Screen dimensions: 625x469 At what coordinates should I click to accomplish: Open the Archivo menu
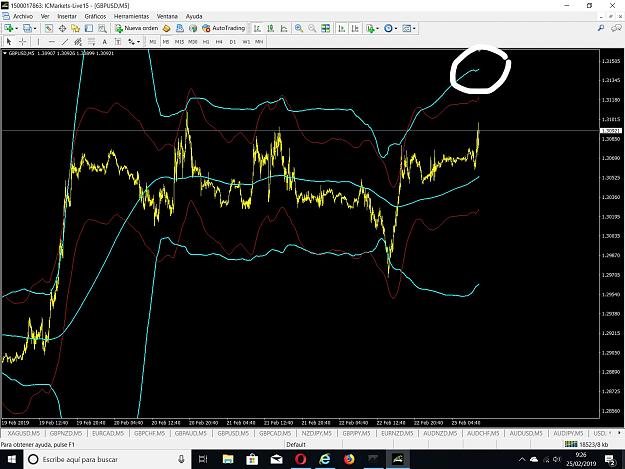point(23,16)
